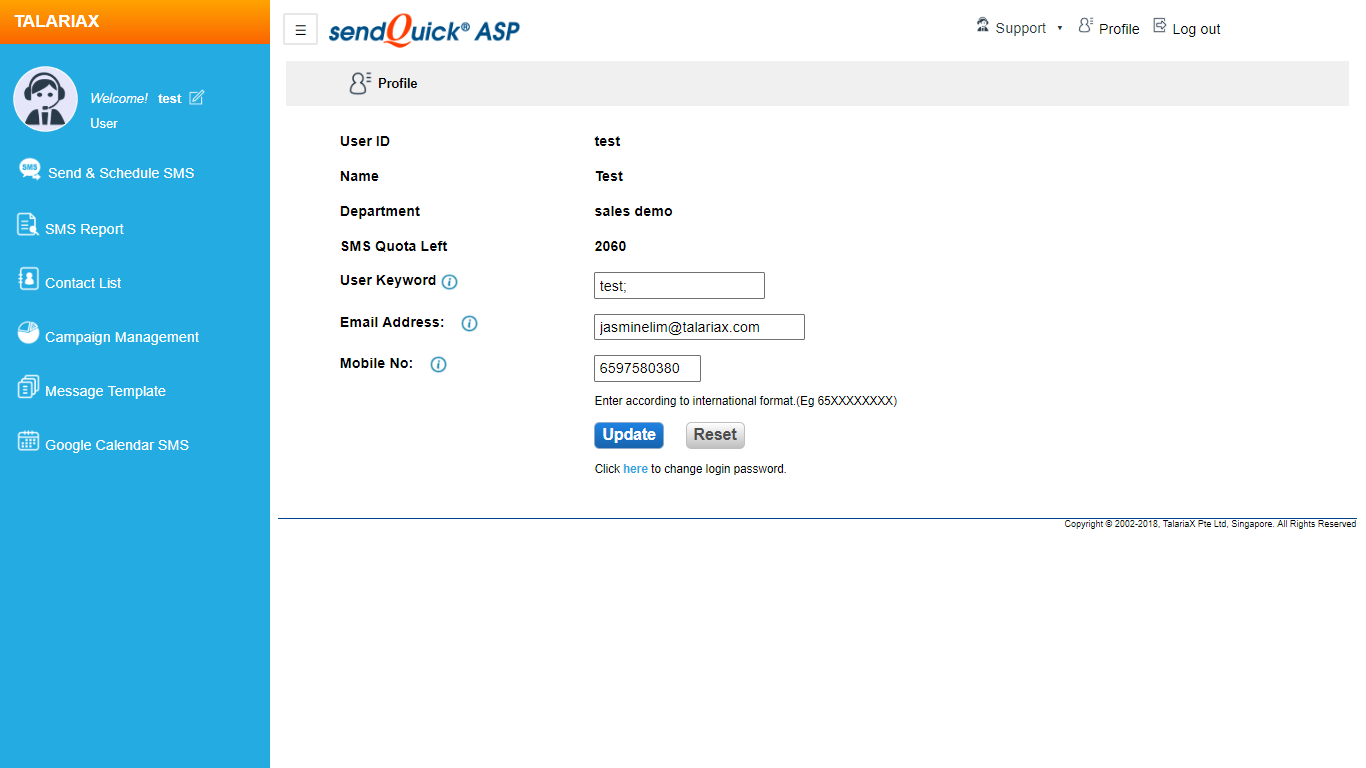Click the SMS Quota Left value 2060
Viewport: 1366px width, 768px height.
coord(610,246)
